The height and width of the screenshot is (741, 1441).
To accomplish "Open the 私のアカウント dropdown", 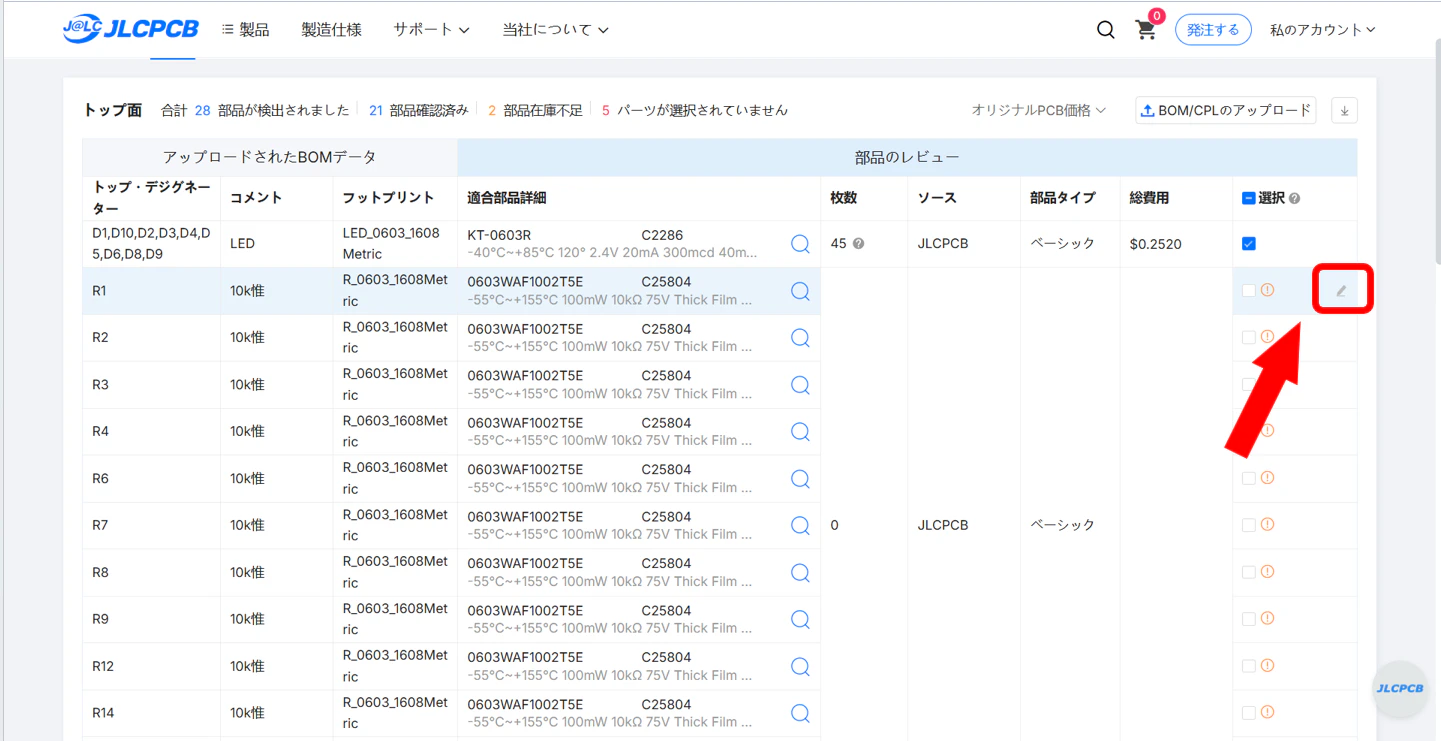I will [1322, 30].
